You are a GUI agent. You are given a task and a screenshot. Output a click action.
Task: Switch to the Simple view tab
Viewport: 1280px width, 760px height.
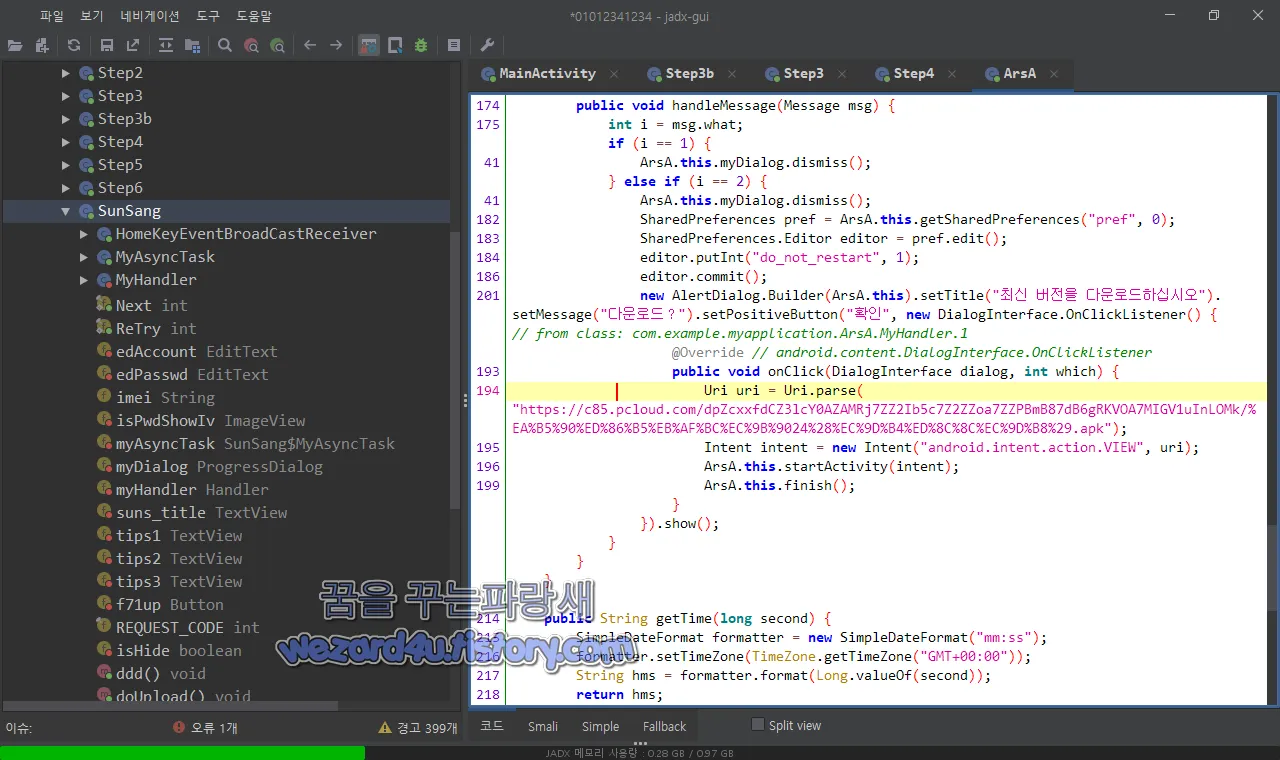point(600,726)
